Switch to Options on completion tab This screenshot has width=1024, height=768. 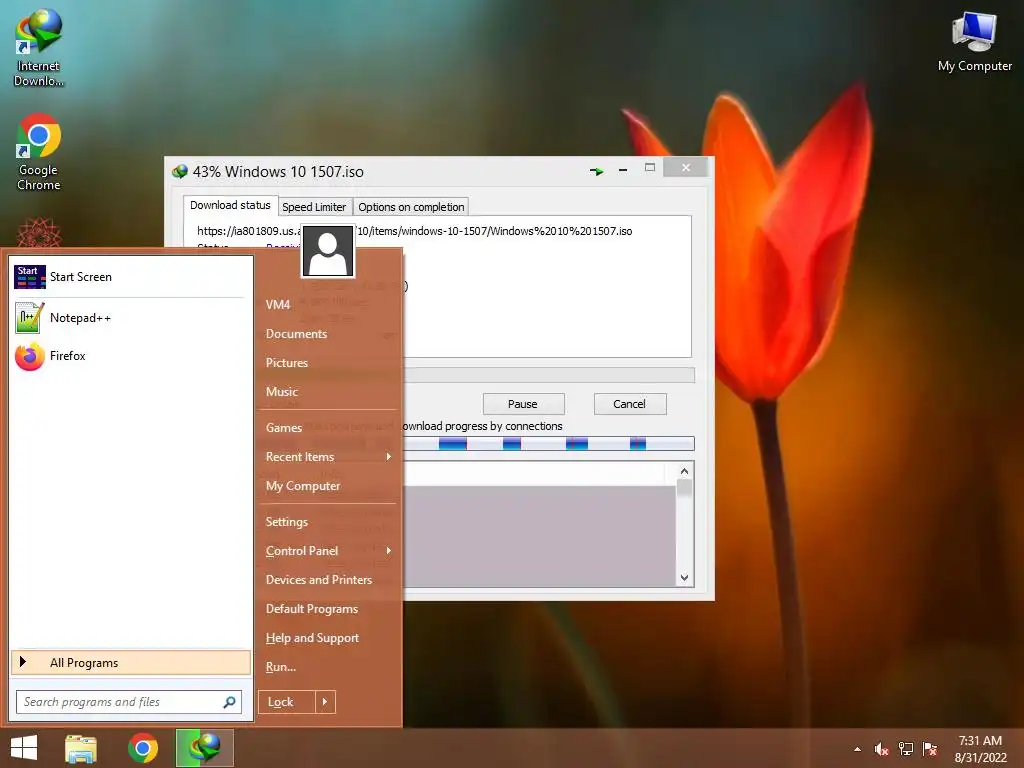(411, 207)
